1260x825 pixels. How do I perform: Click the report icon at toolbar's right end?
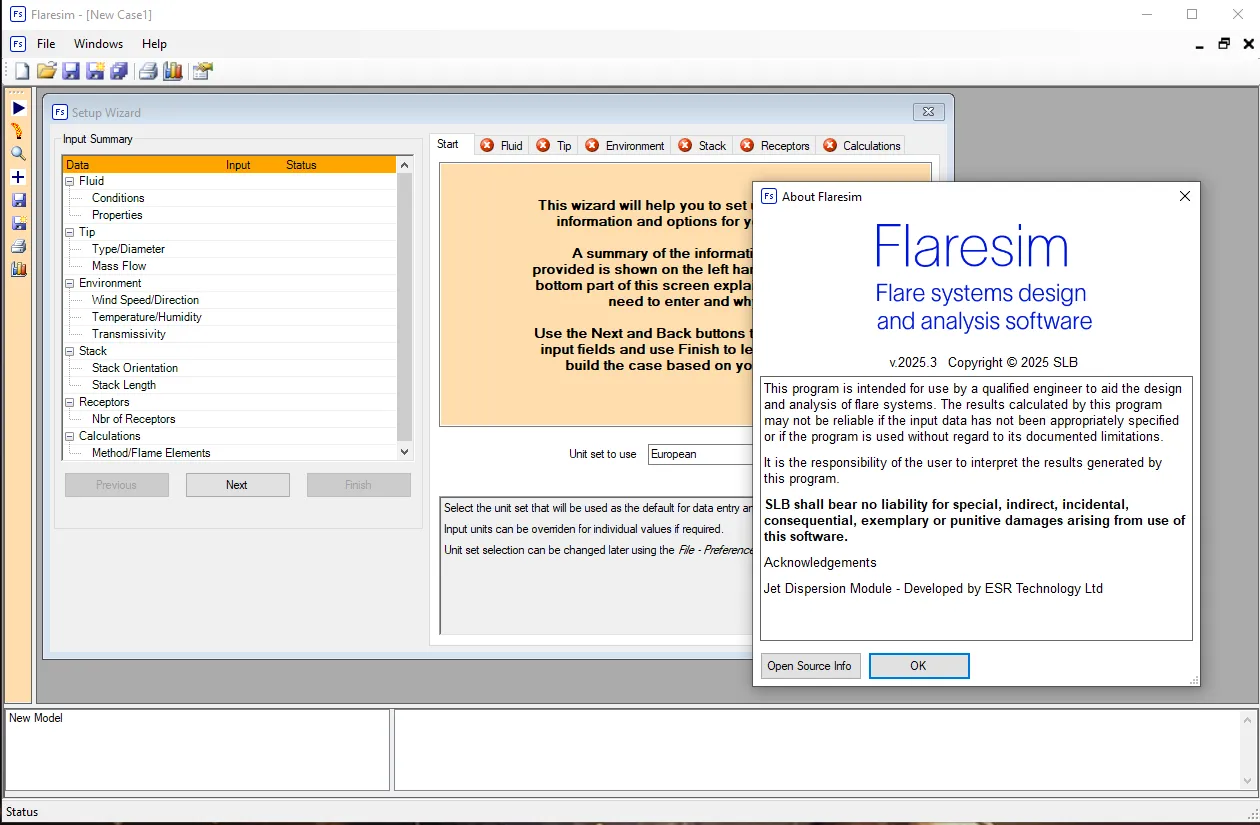pyautogui.click(x=200, y=71)
